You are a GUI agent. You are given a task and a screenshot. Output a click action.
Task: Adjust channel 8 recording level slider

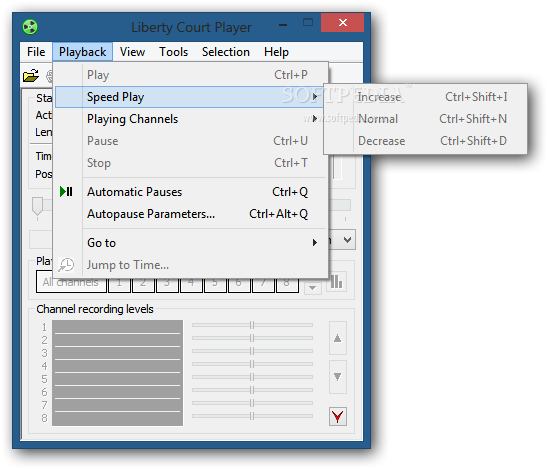(252, 416)
